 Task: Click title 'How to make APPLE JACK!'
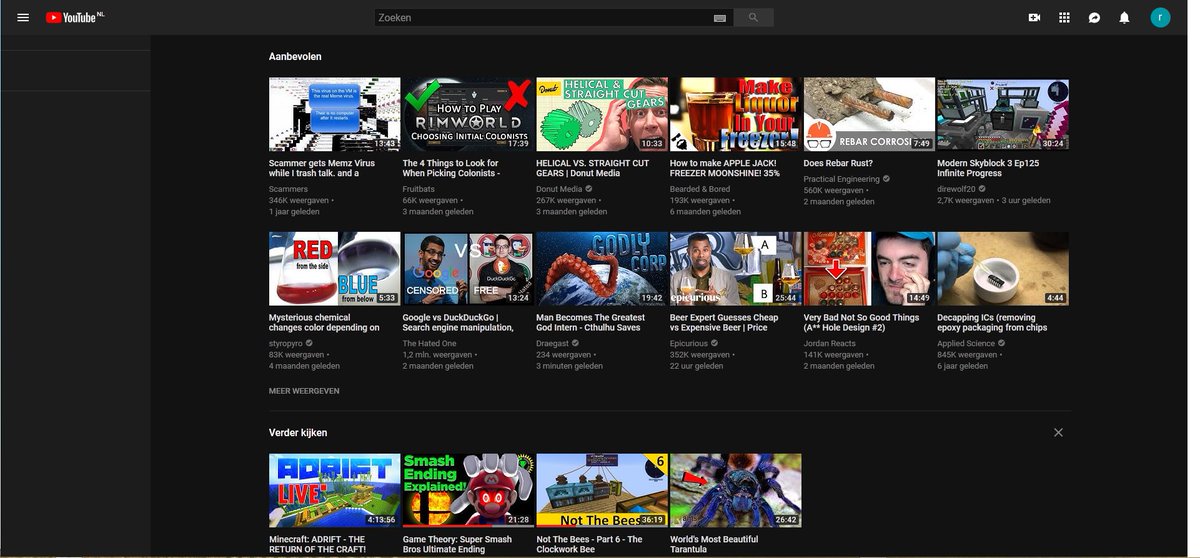pos(725,168)
